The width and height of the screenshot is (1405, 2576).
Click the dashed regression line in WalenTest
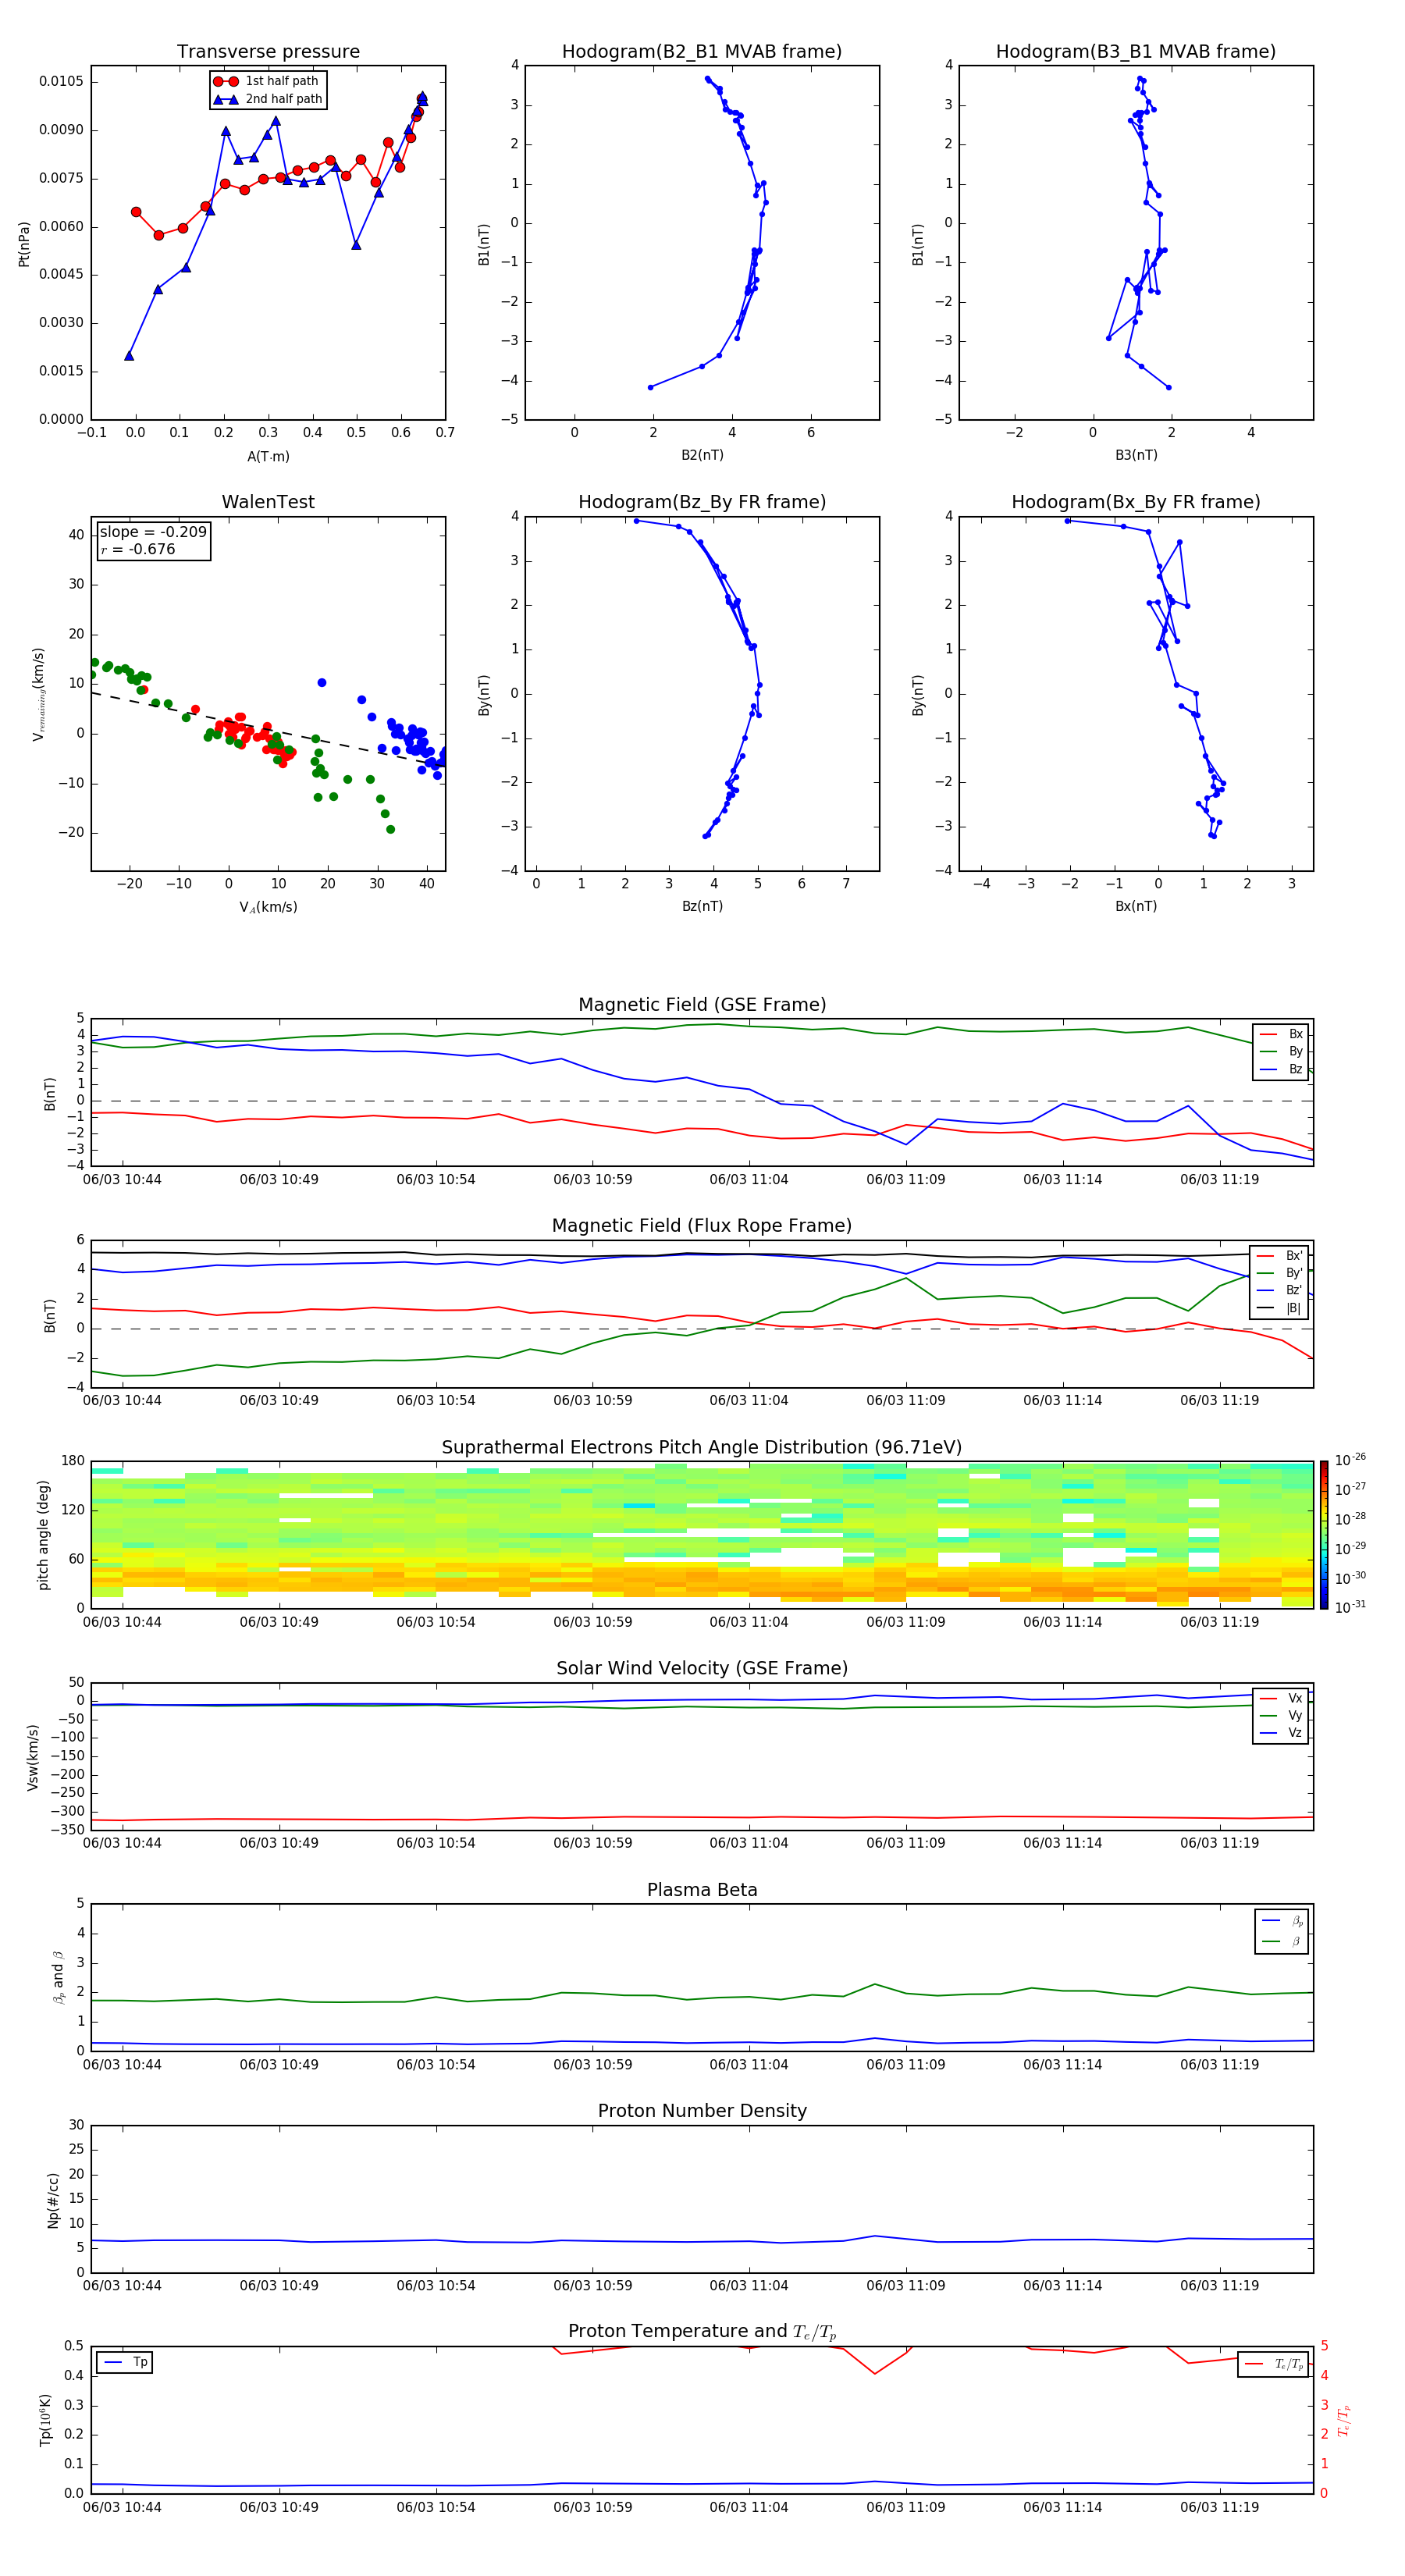tap(268, 731)
